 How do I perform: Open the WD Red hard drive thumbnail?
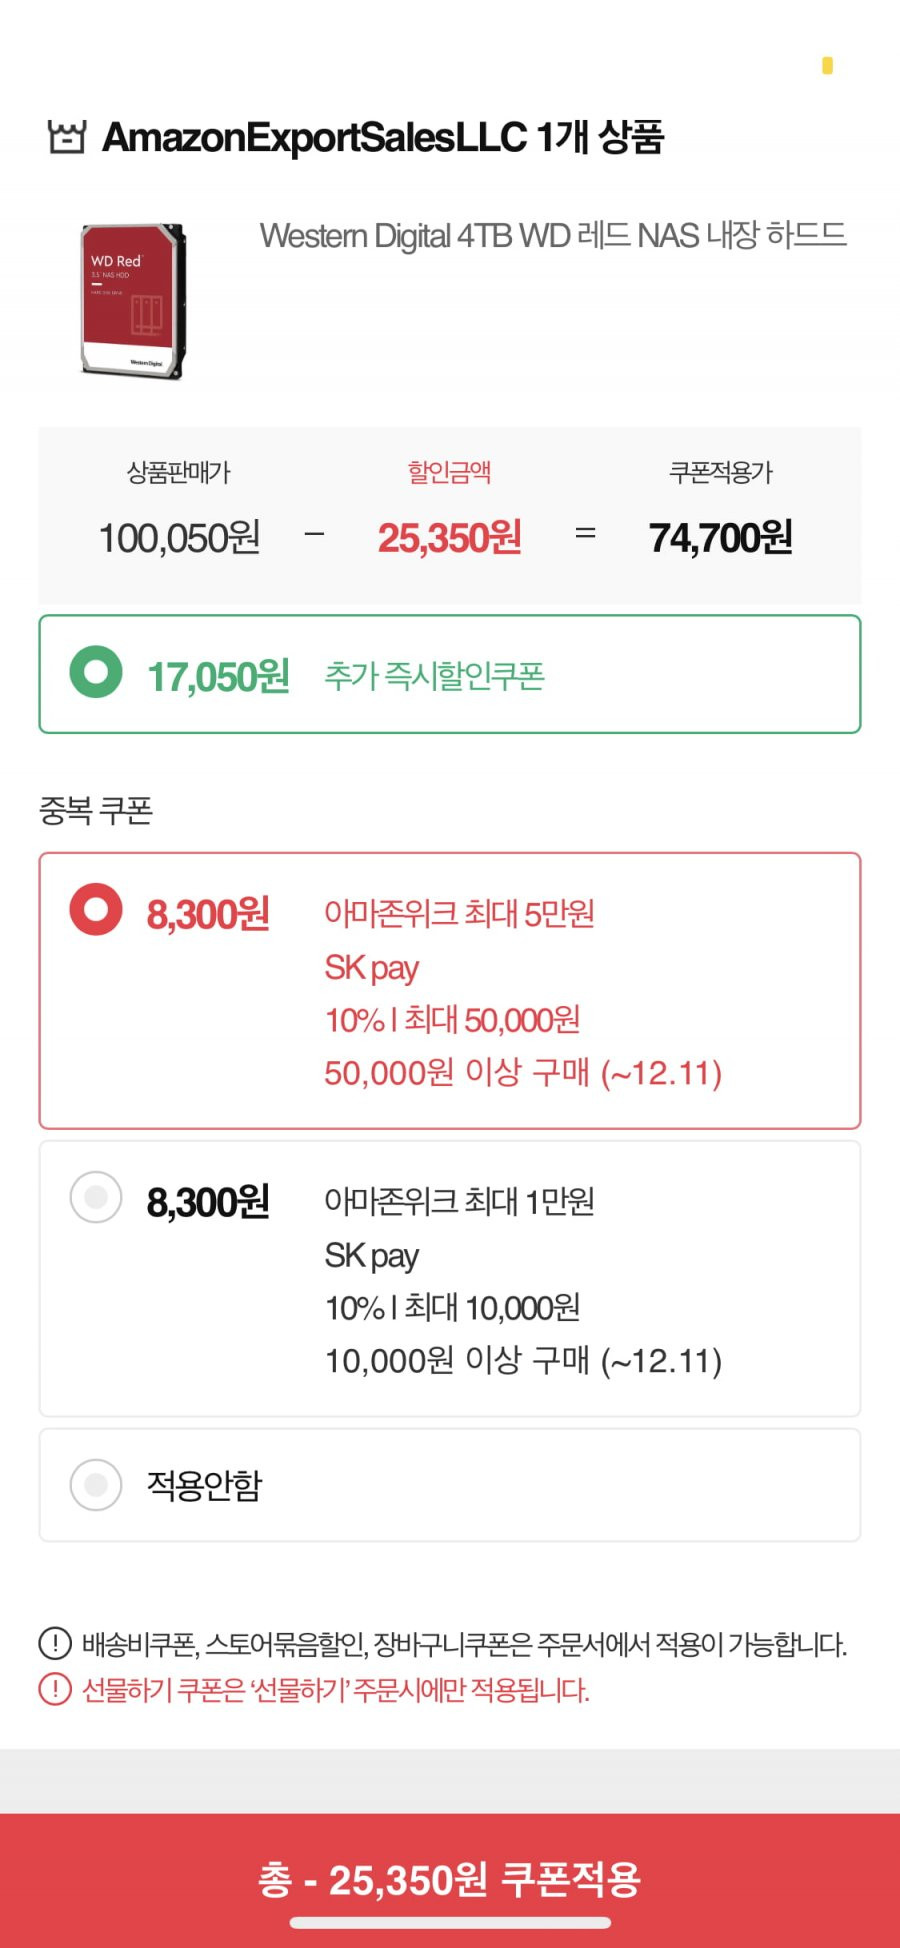tap(133, 301)
